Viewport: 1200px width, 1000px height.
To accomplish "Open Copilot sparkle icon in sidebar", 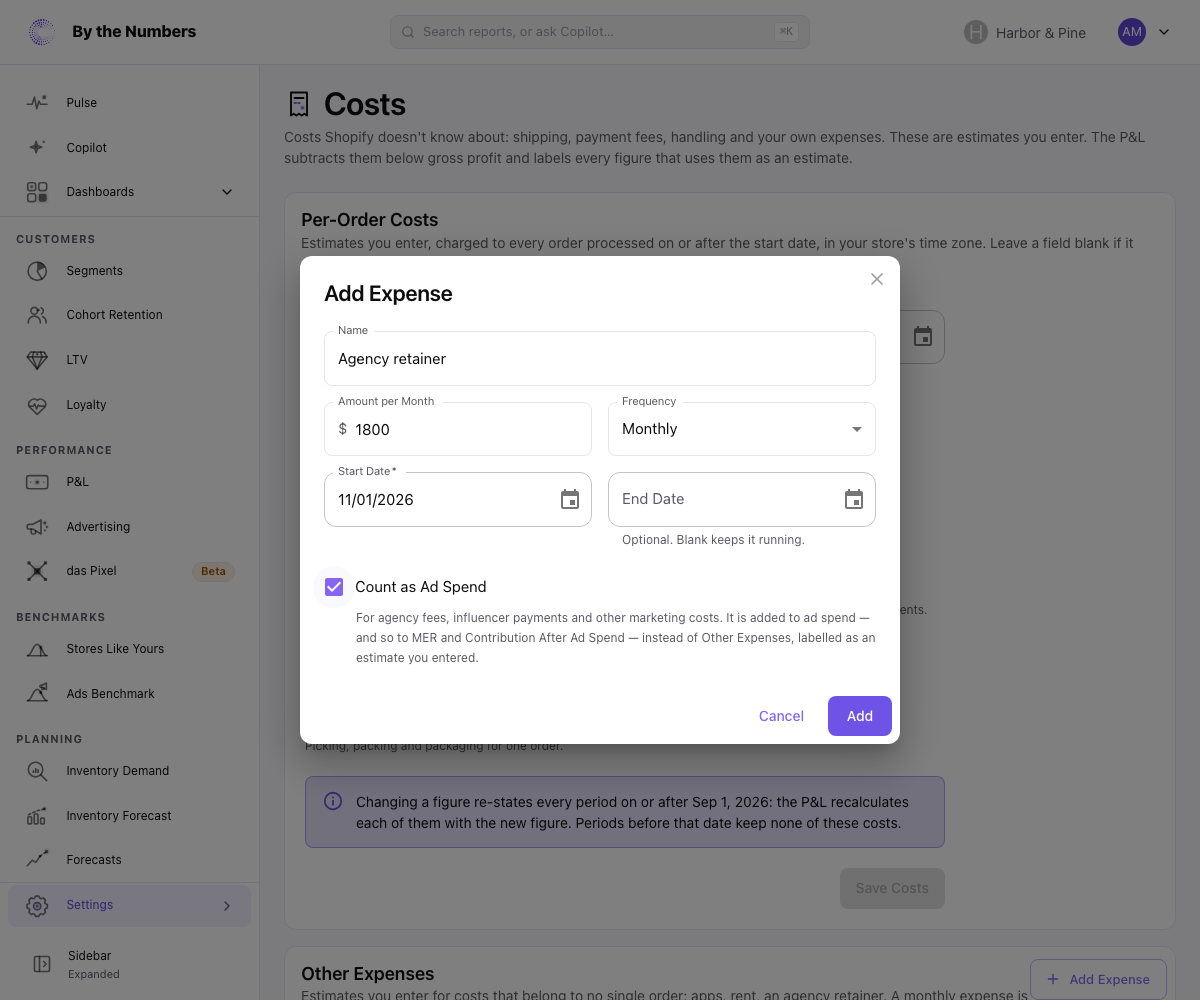I will click(37, 147).
